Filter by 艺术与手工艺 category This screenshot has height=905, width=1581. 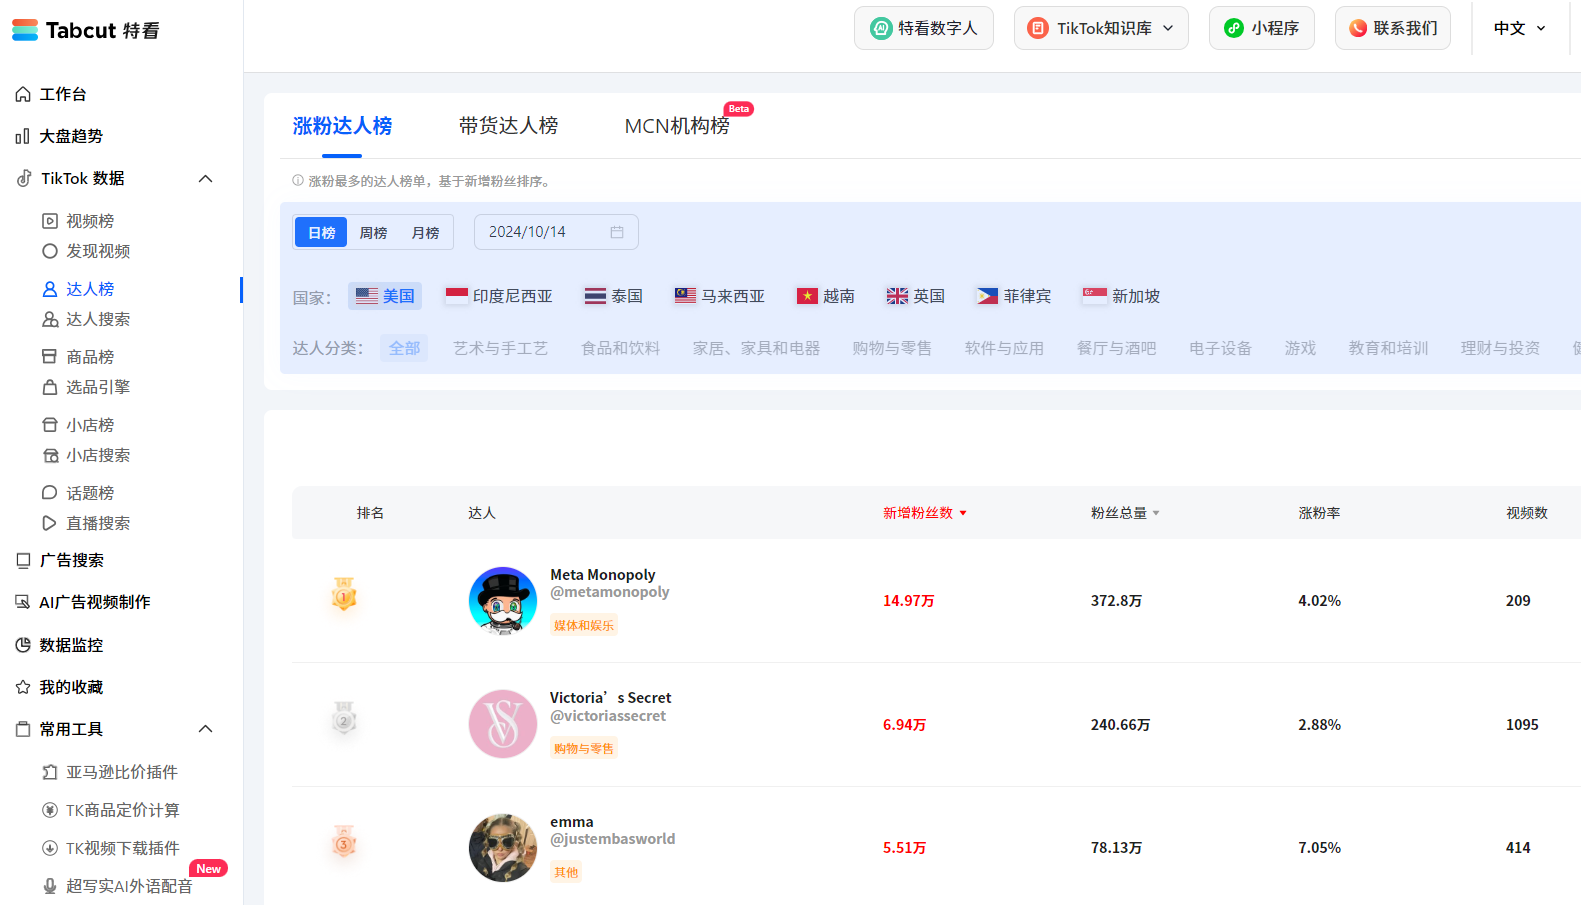(x=500, y=348)
